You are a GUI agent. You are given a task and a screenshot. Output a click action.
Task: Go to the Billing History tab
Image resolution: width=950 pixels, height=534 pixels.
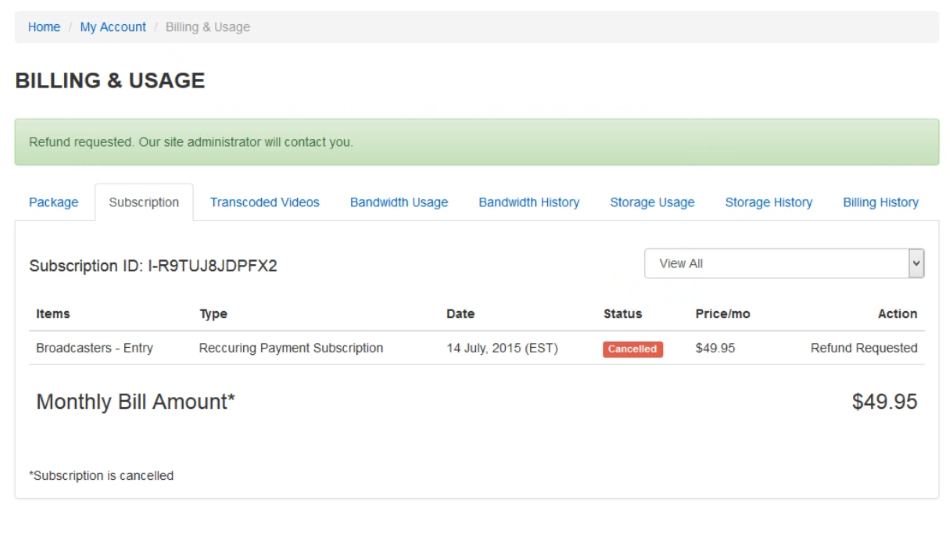[880, 202]
